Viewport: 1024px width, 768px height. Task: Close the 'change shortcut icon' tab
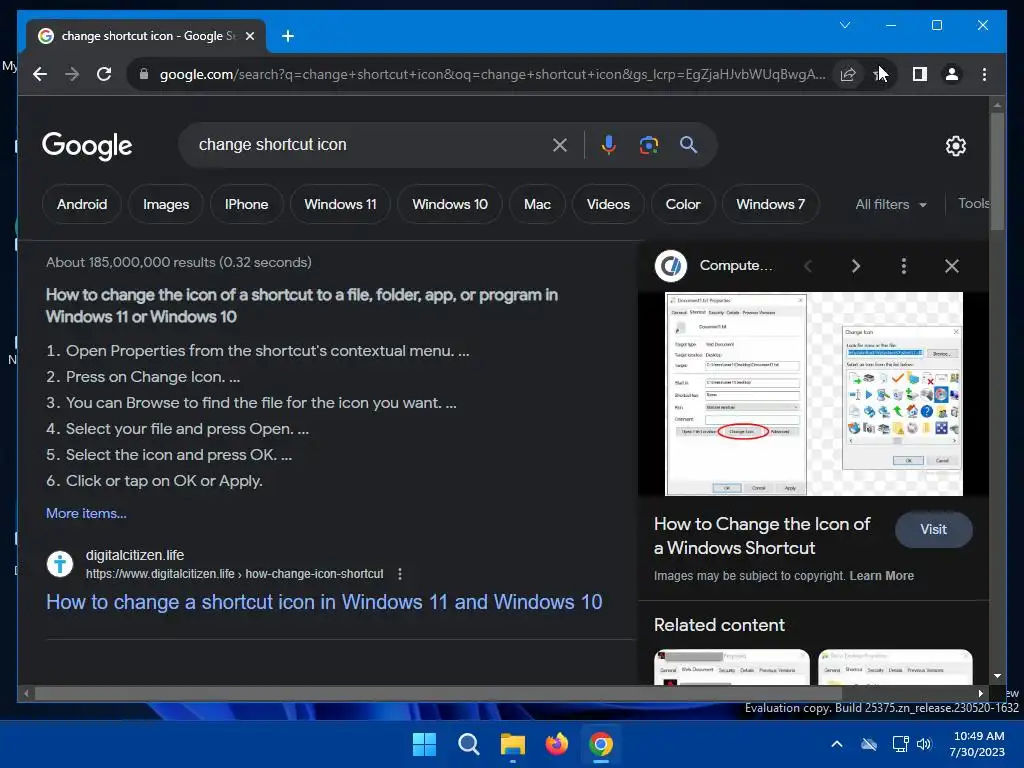click(249, 36)
